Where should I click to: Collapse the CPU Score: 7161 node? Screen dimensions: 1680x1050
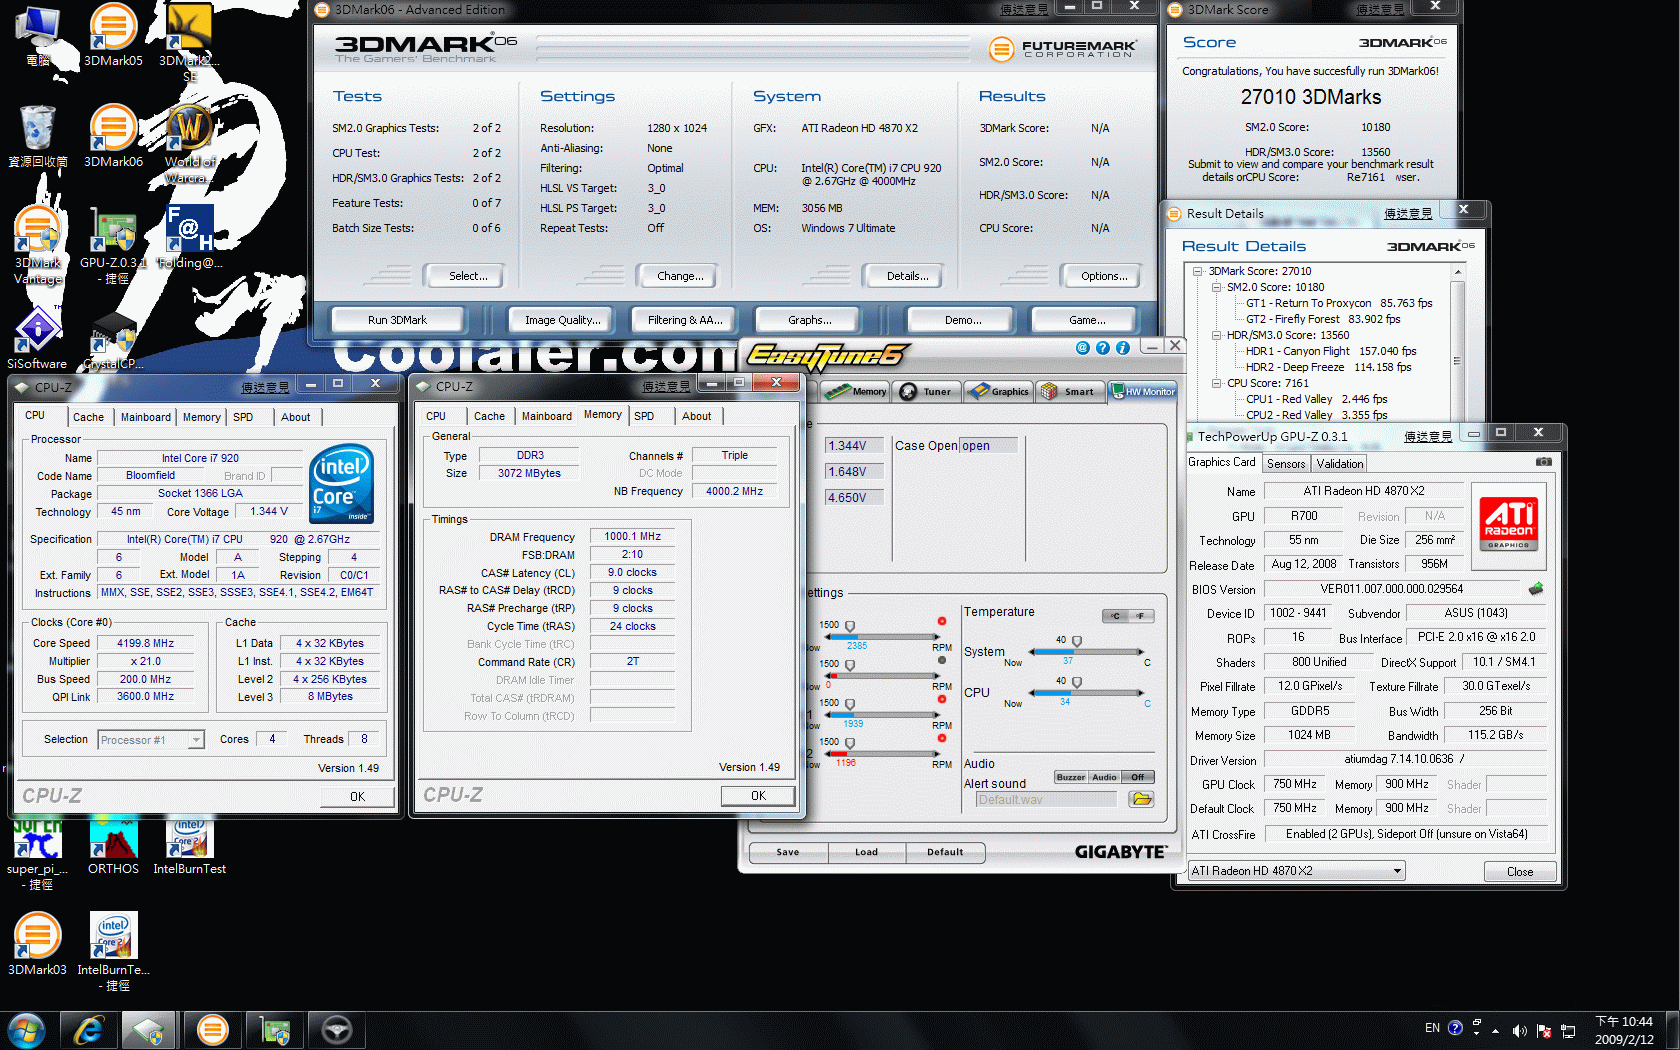point(1216,383)
